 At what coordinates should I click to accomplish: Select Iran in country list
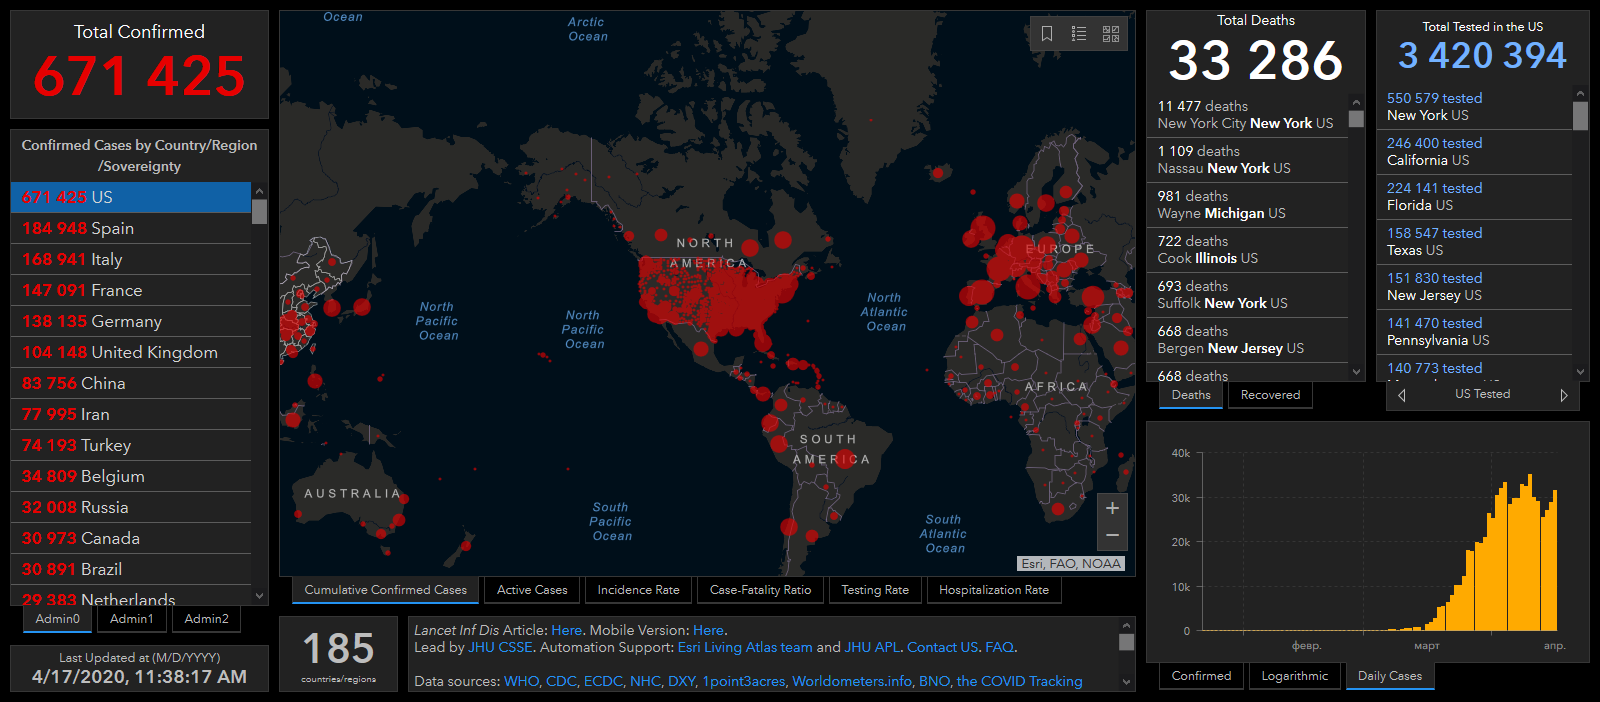pos(131,414)
